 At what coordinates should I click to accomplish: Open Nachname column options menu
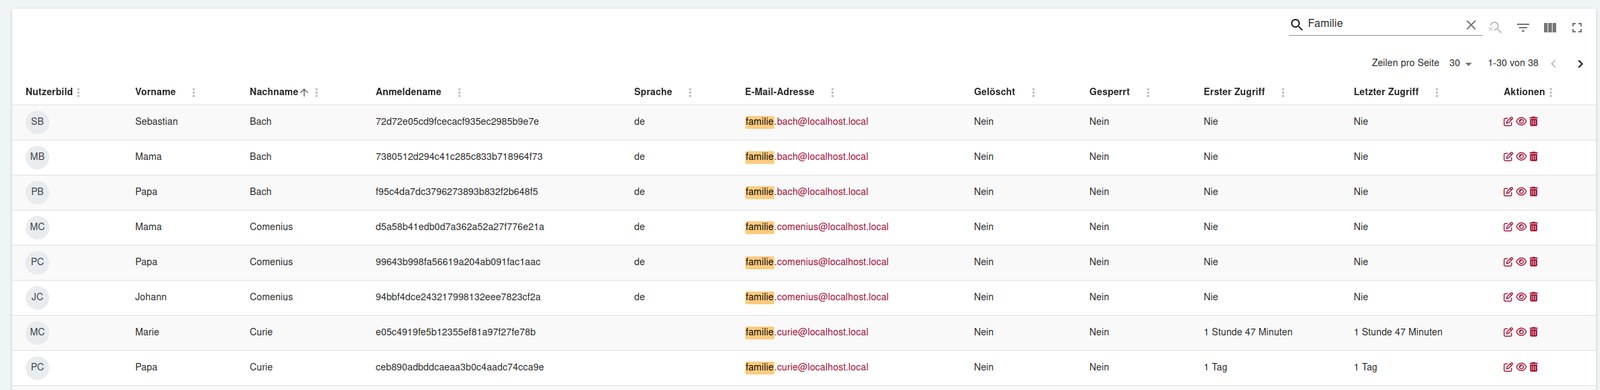317,92
